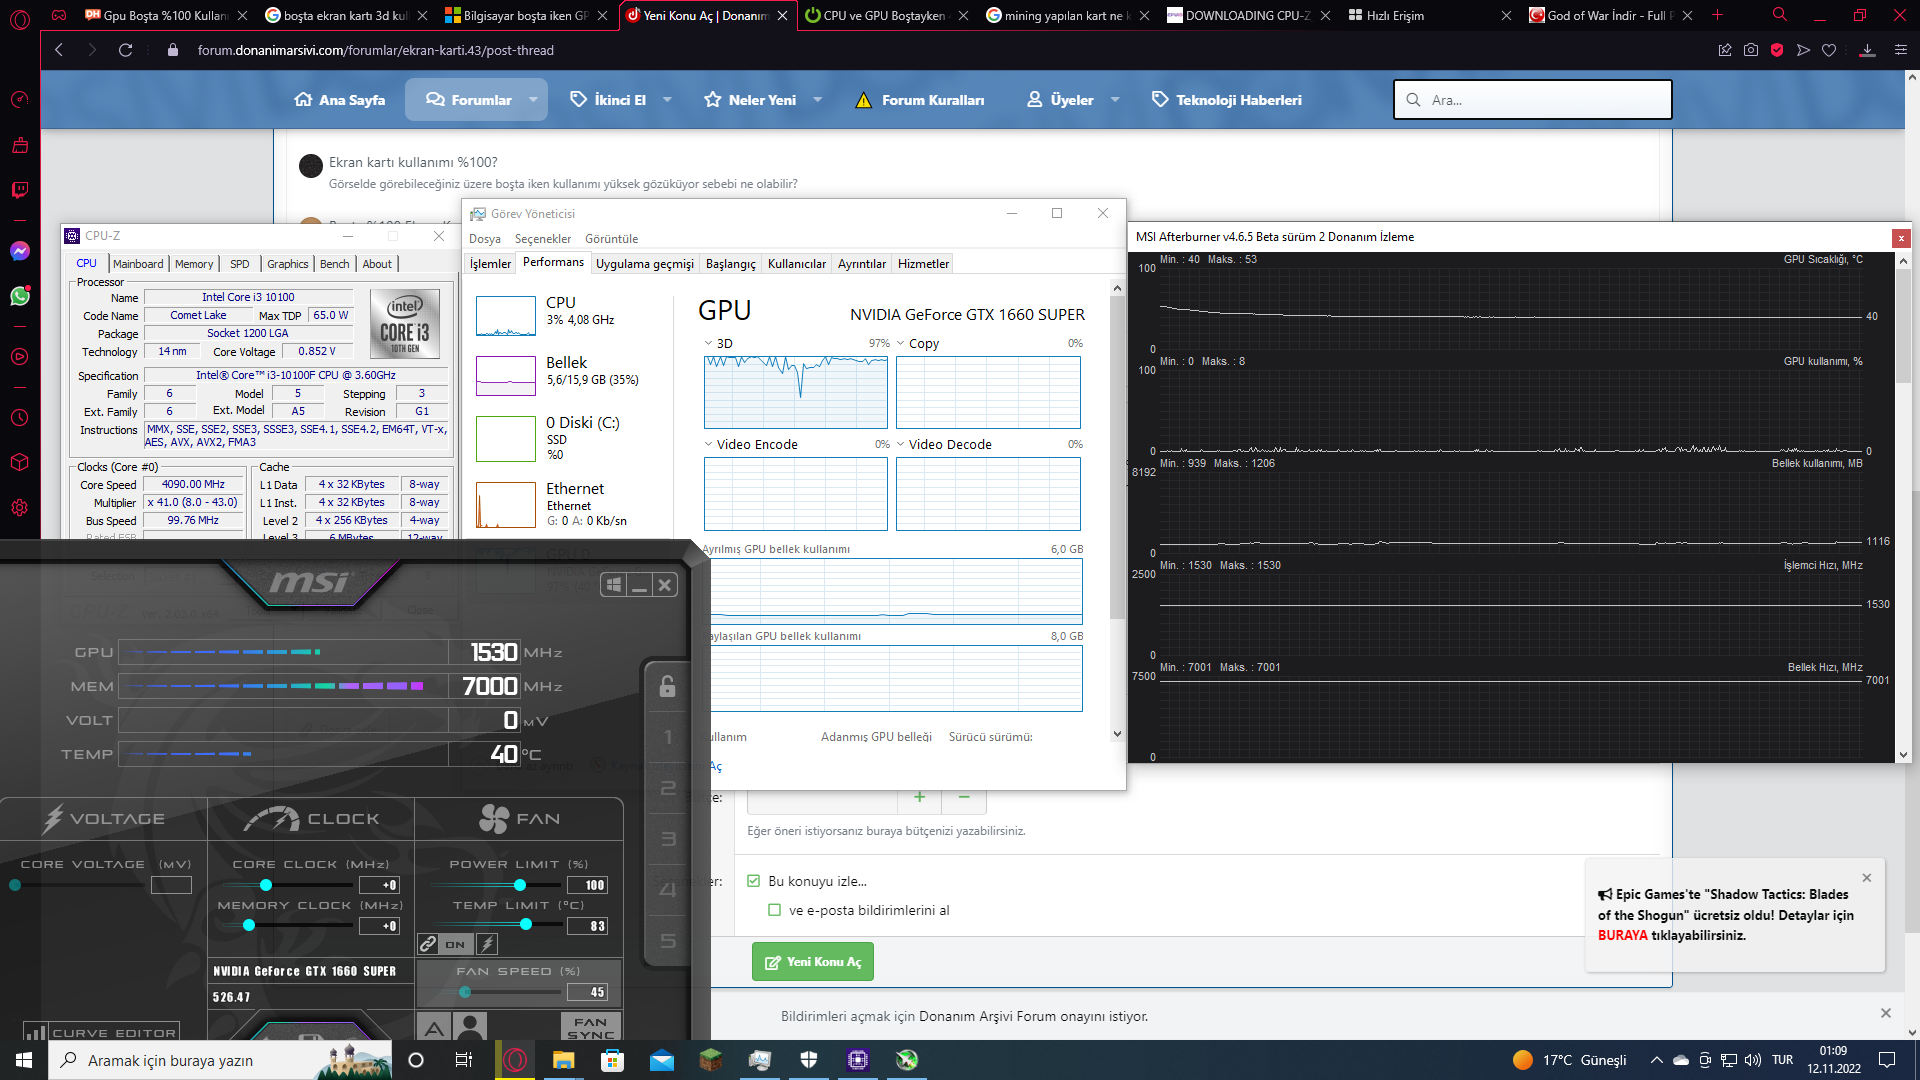Click the lightning priority icon beside ON
This screenshot has width=1920, height=1080.
click(487, 944)
